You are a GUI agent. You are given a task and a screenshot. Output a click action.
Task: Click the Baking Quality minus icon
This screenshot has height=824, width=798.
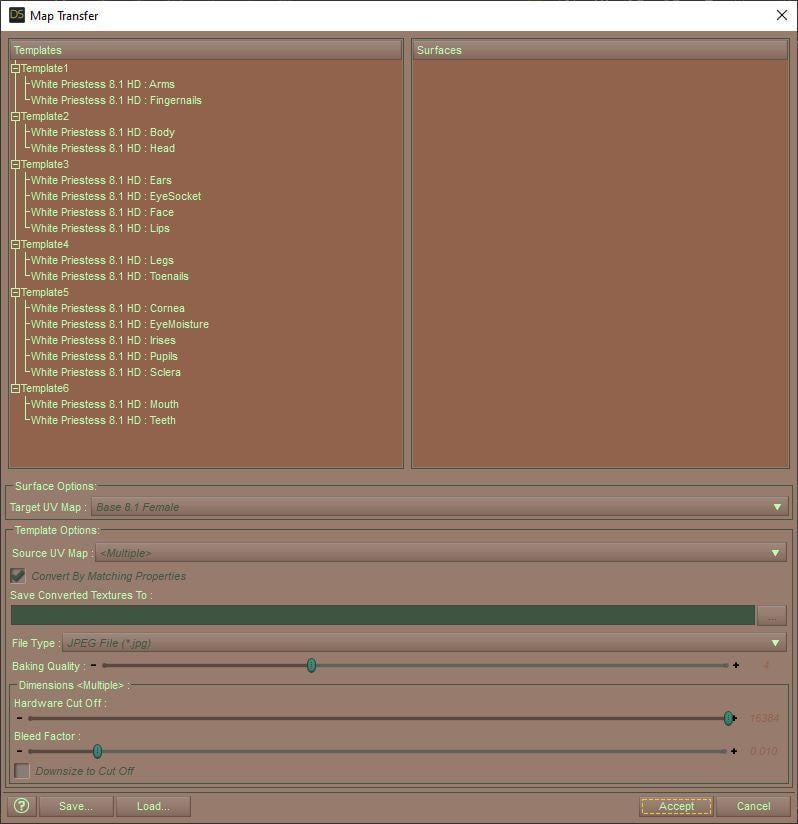[93, 665]
